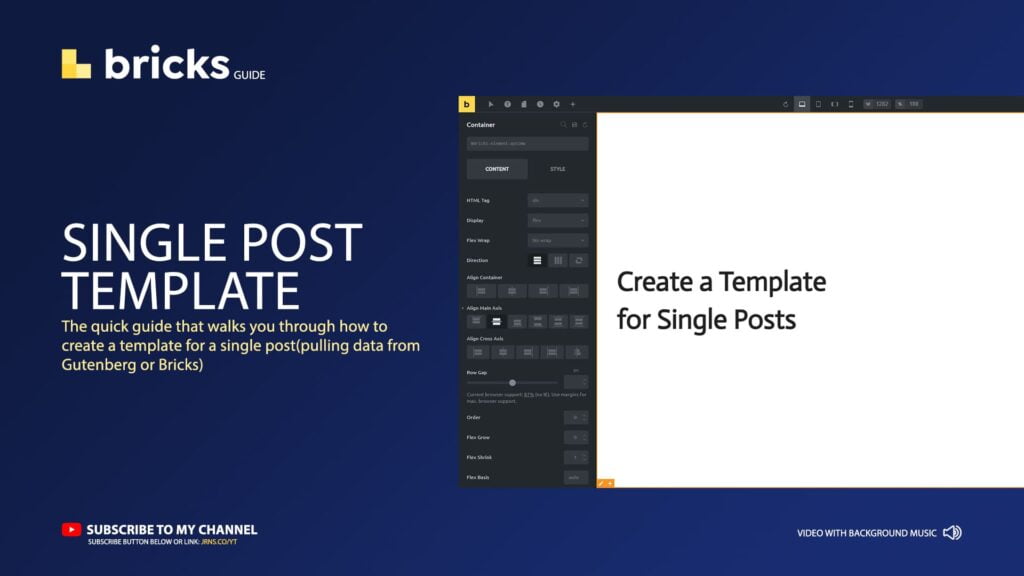Click the save icon next to the Container title
The height and width of the screenshot is (576, 1024).
(575, 125)
